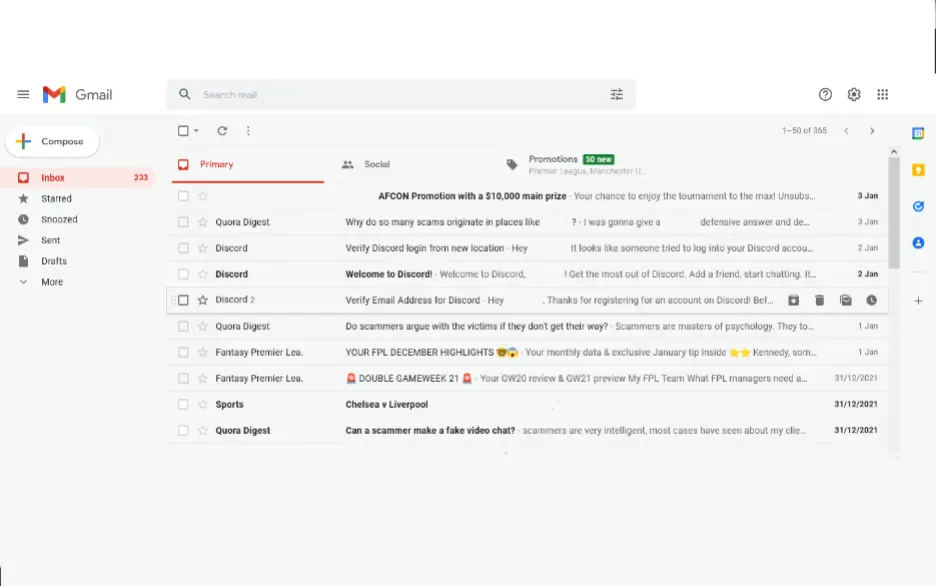
Task: Star the DOUBLE GAMEWEEK 21 email
Action: tap(203, 378)
